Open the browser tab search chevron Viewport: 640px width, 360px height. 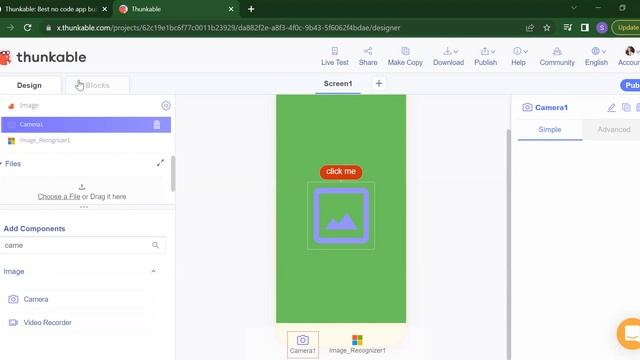coord(574,8)
